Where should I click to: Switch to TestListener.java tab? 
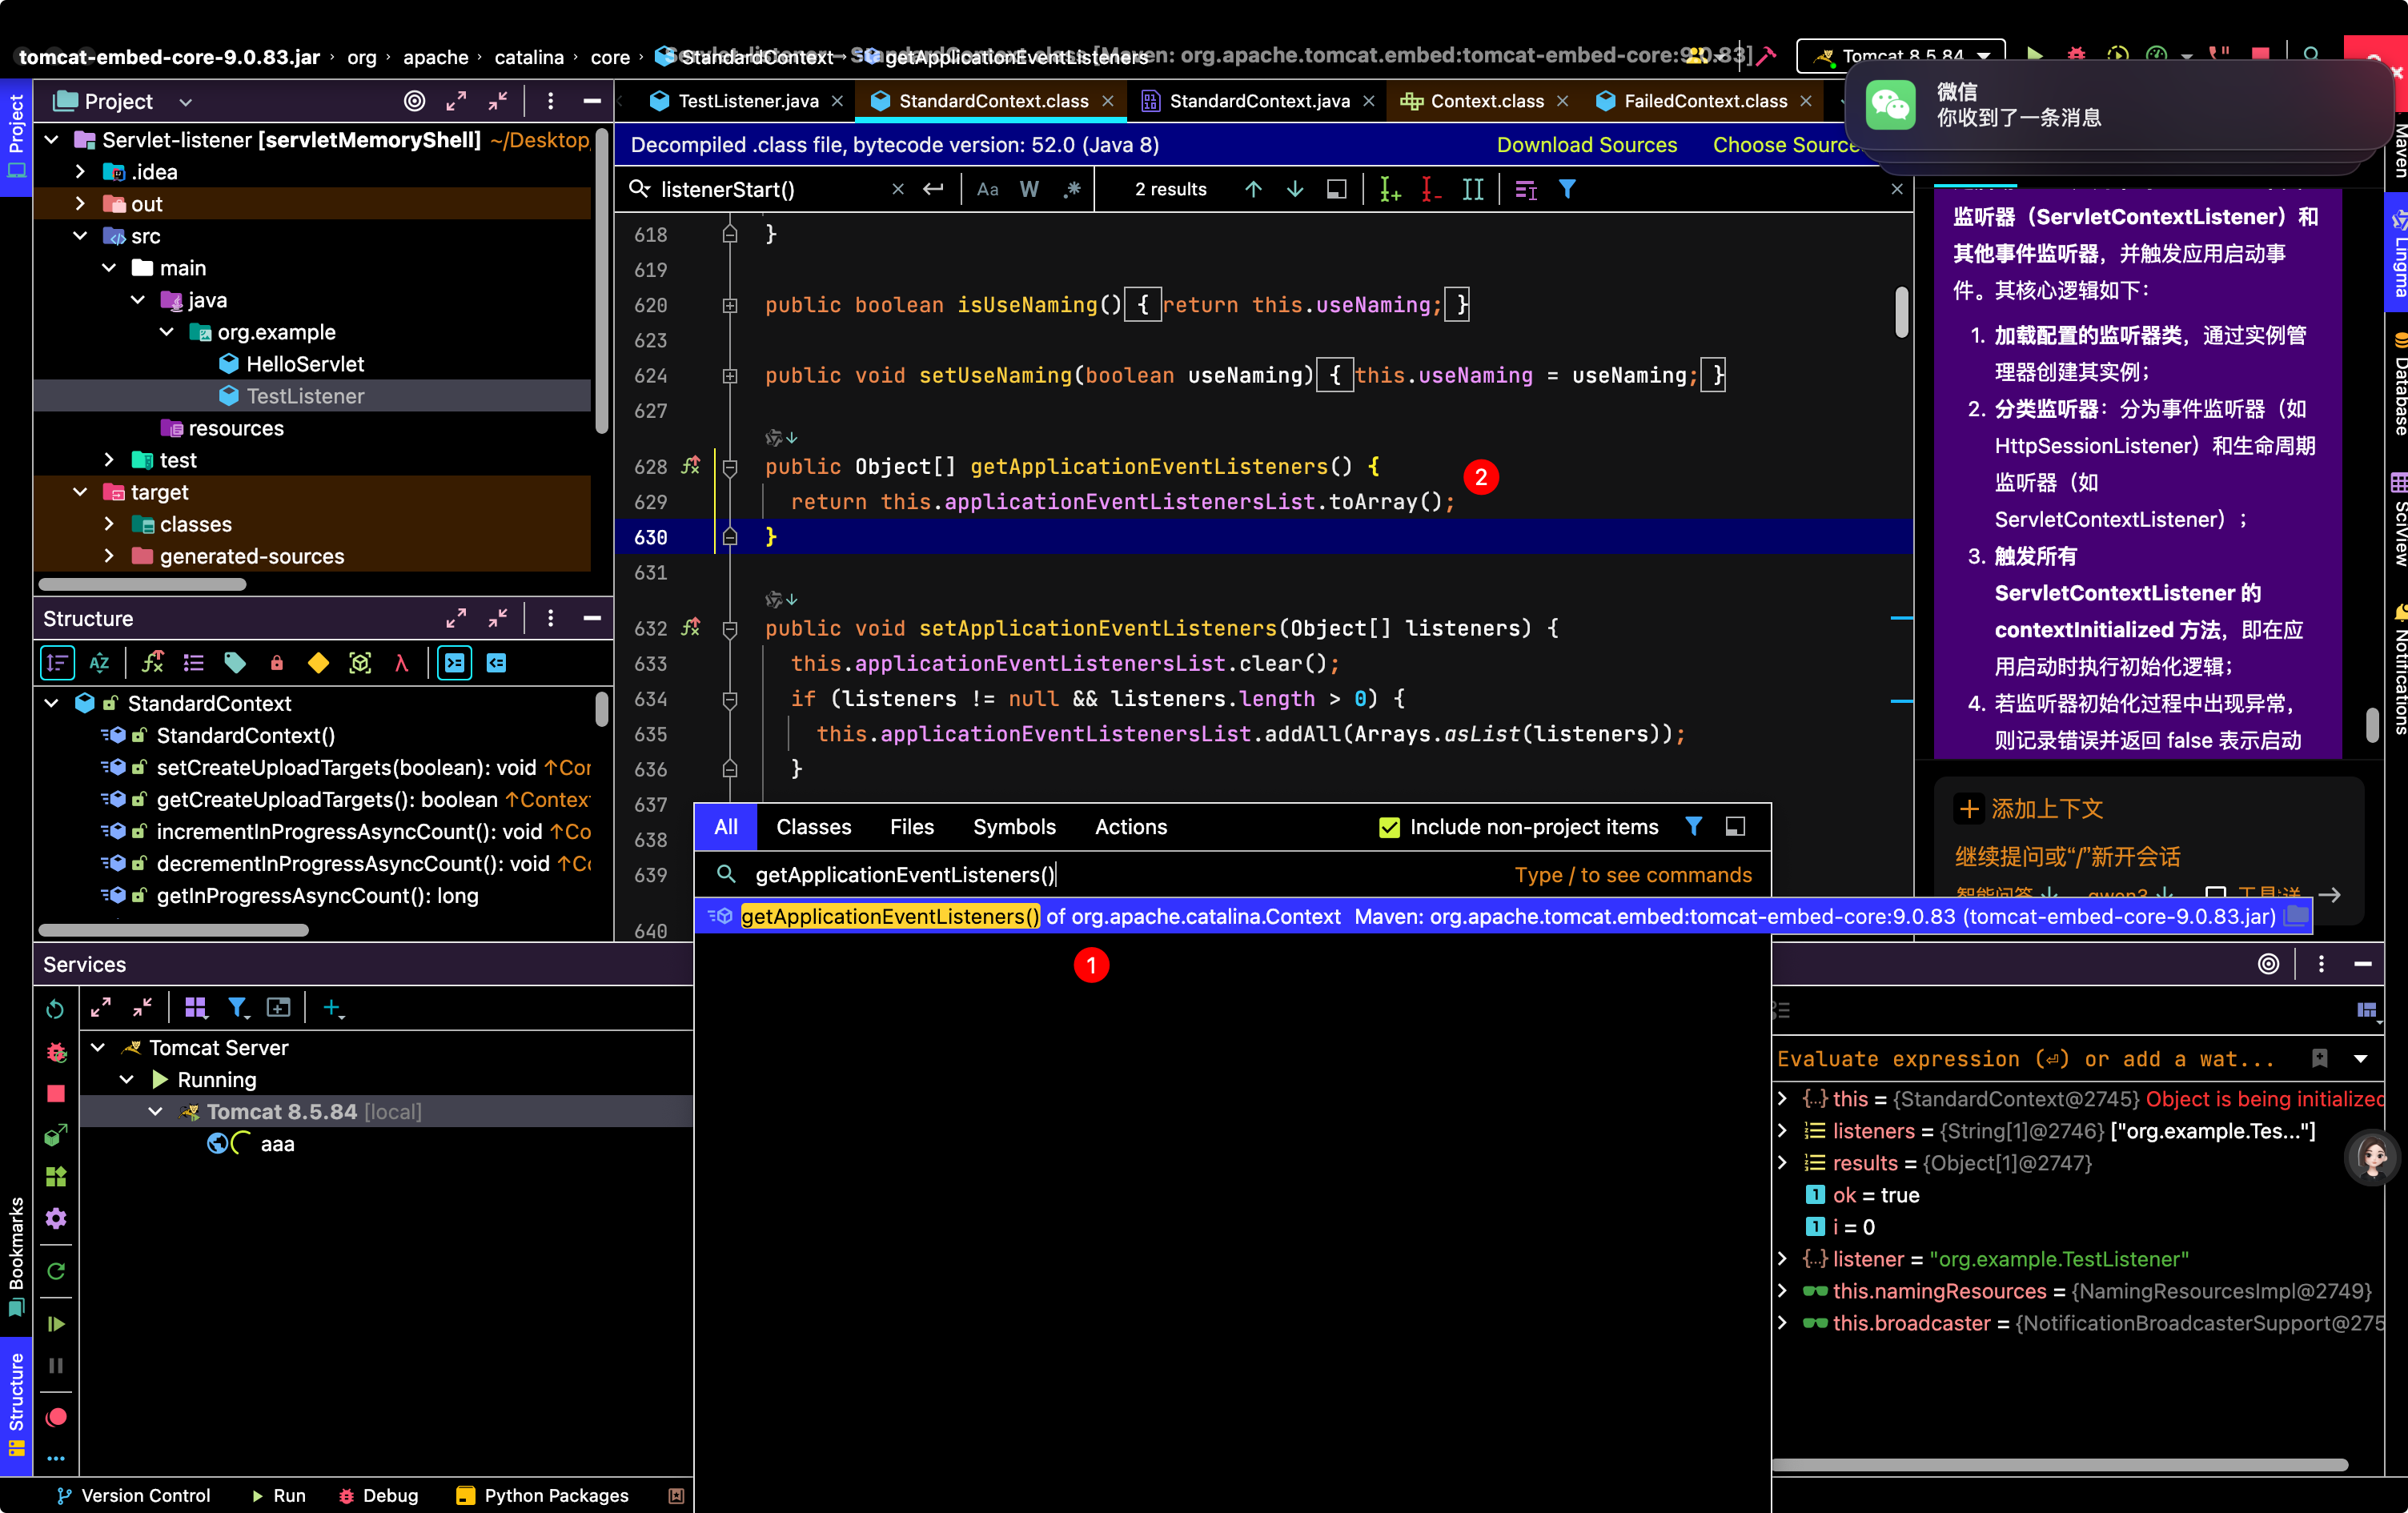point(746,101)
